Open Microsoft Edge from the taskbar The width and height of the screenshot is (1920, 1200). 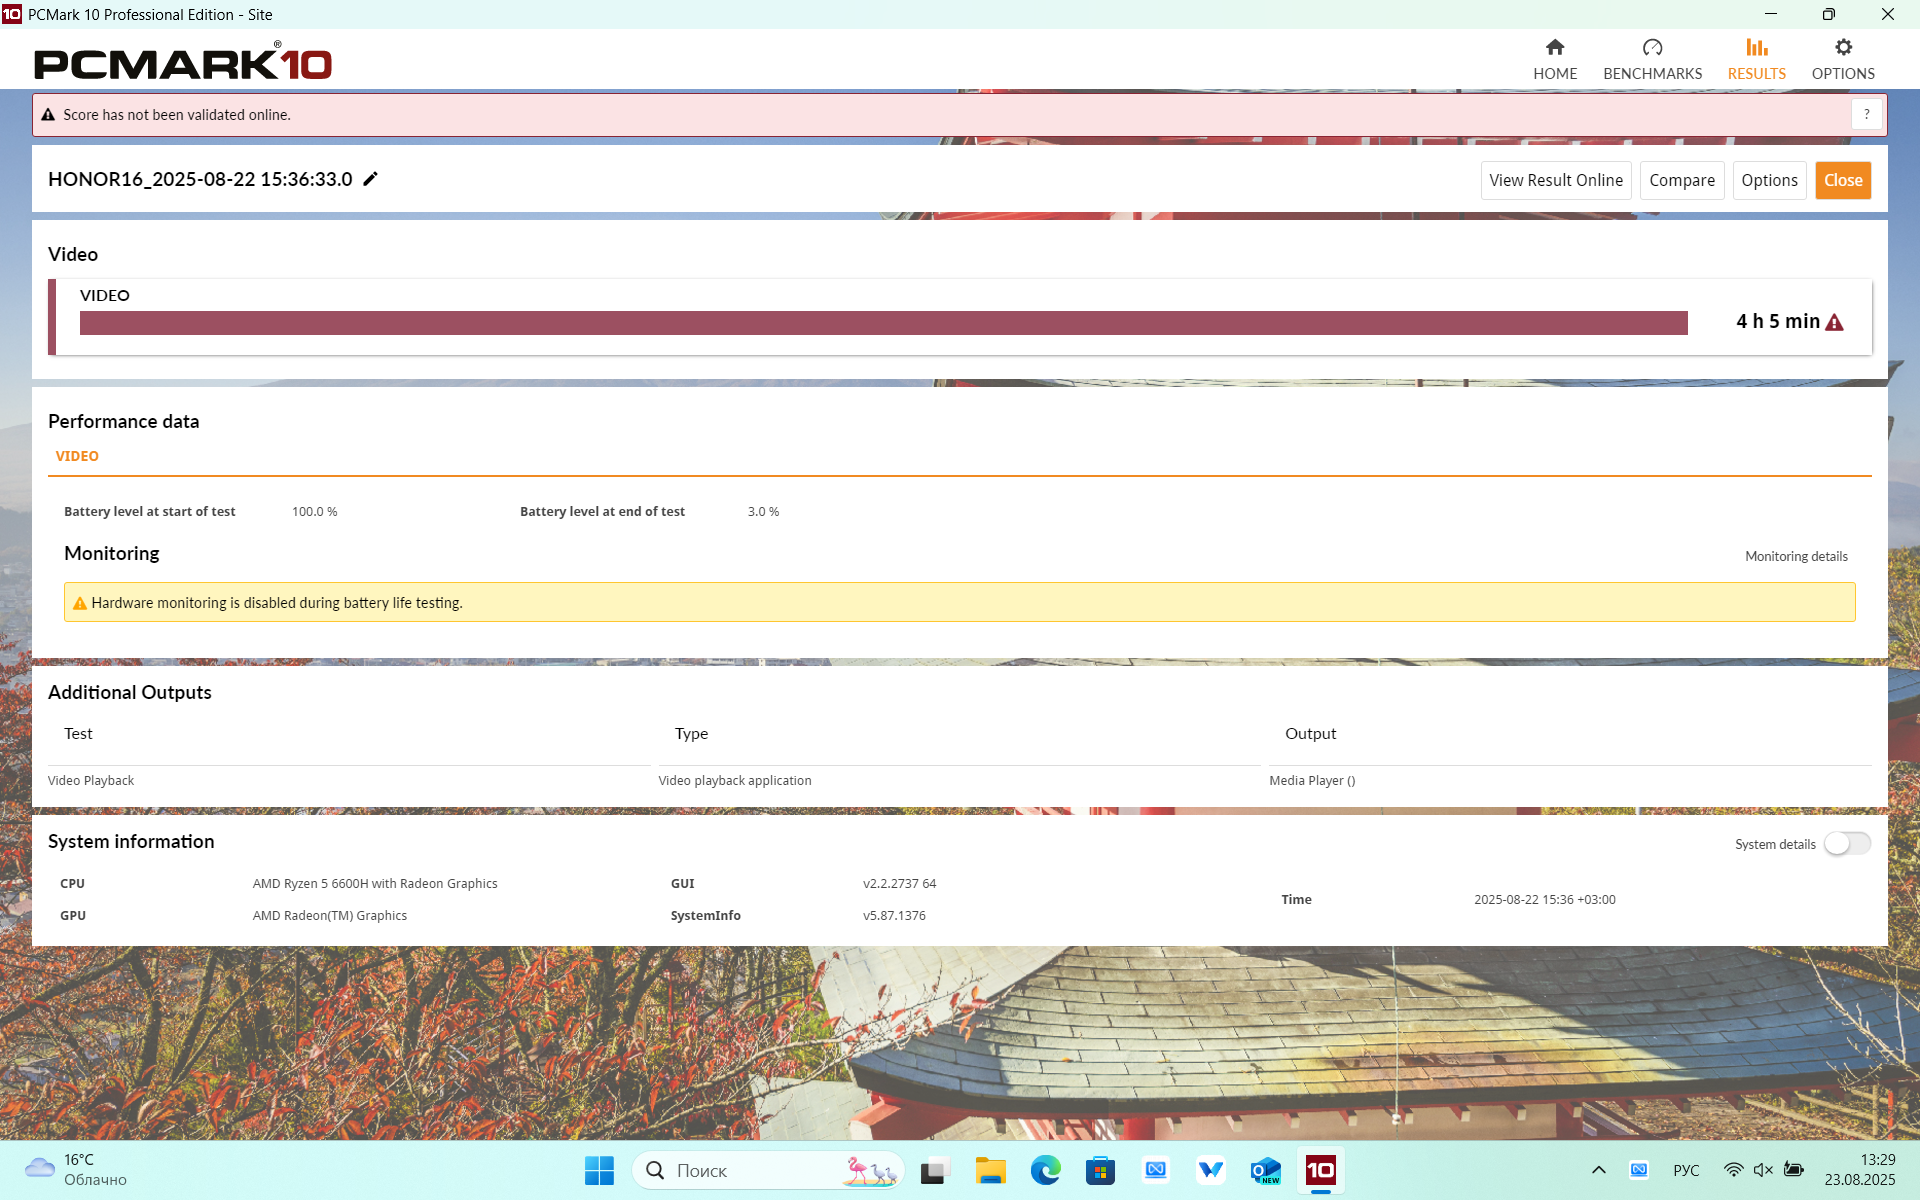coord(1045,1170)
